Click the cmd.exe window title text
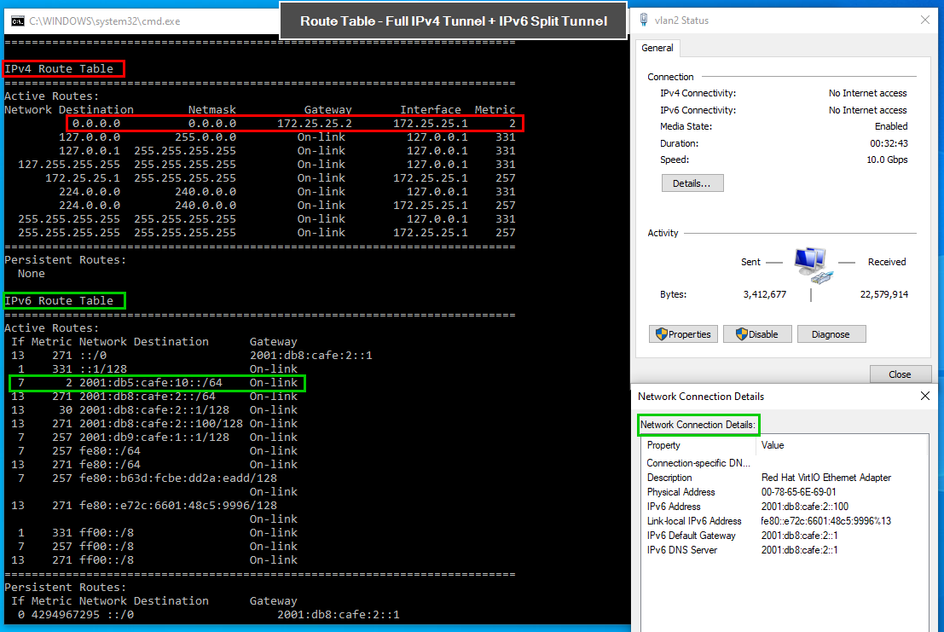This screenshot has height=632, width=944. (105, 21)
